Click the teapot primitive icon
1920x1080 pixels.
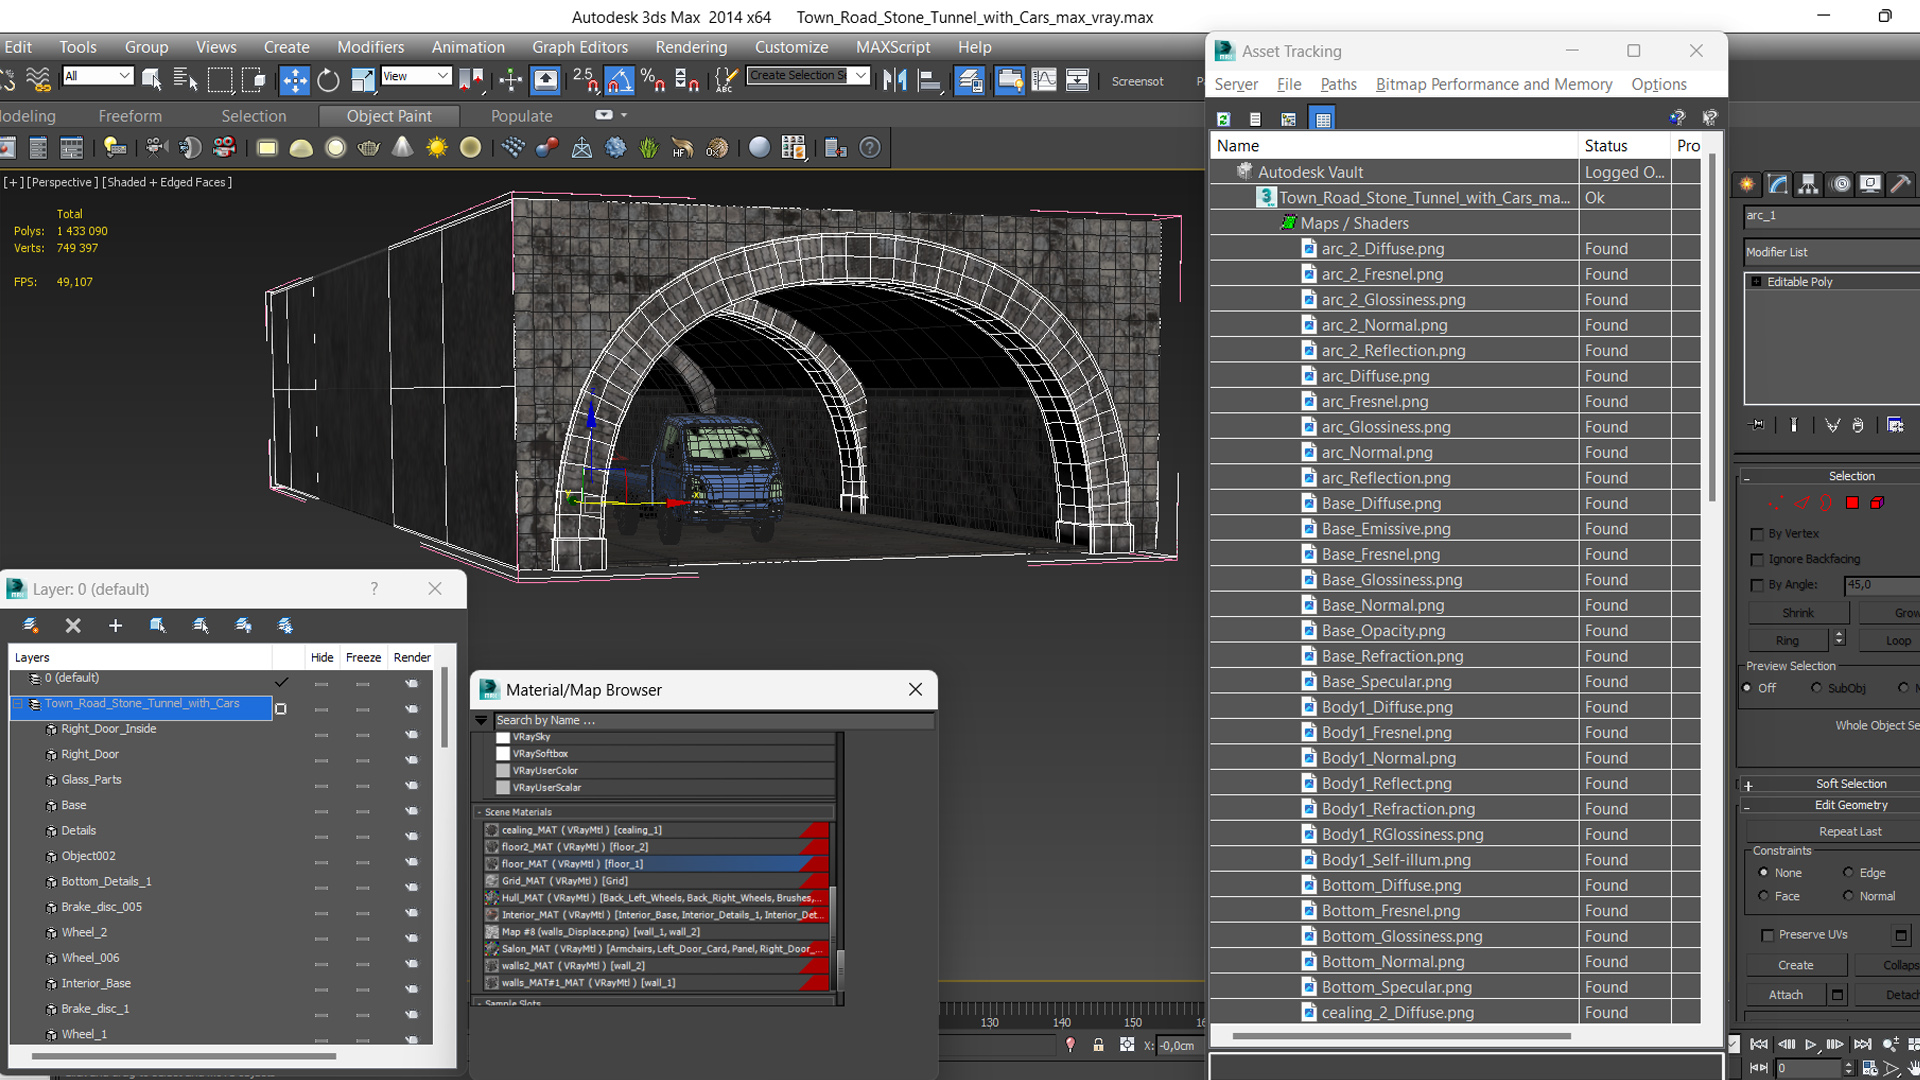tap(368, 148)
